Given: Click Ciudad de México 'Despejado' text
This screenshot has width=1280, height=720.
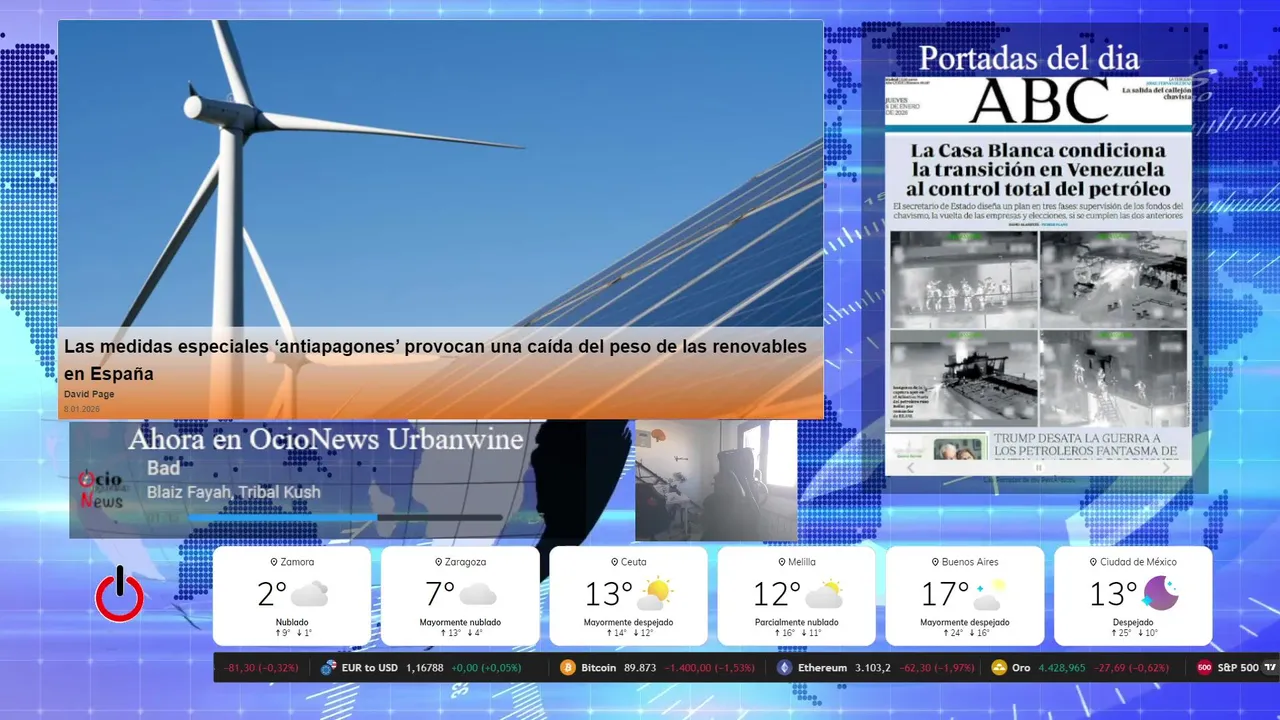Looking at the screenshot, I should tap(1133, 622).
